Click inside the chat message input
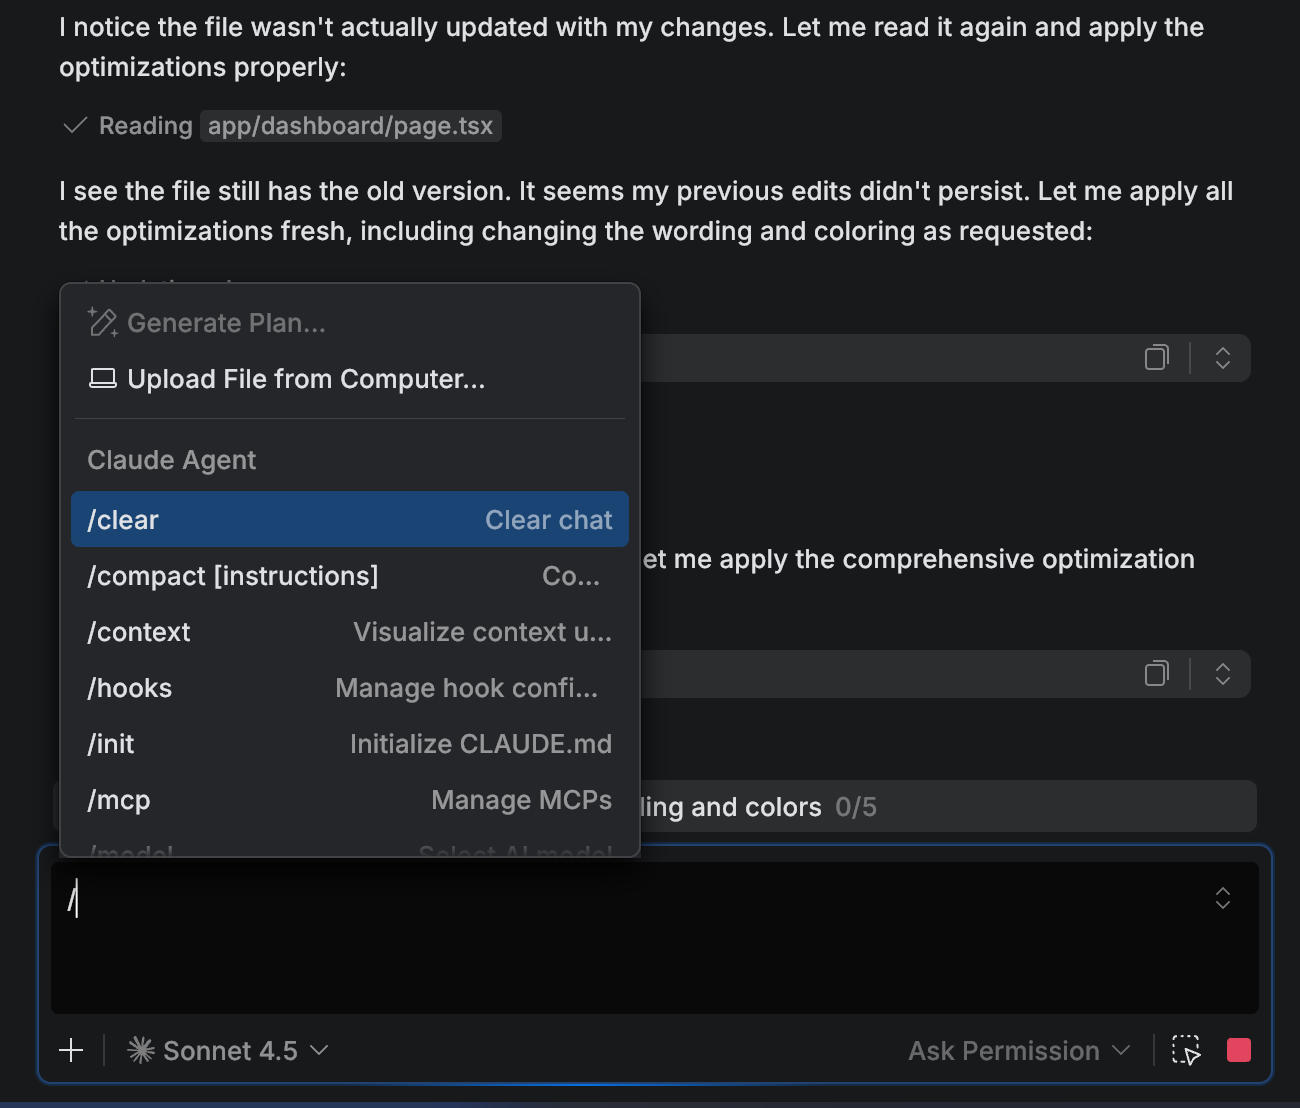 tap(640, 938)
